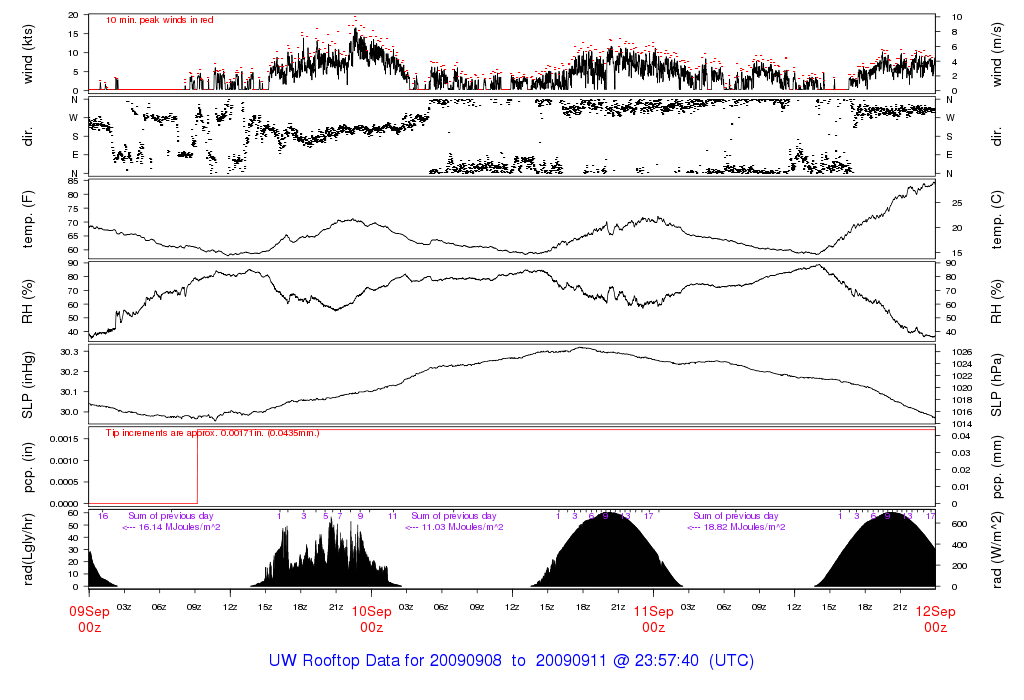Click the red '12Sep' date label
This screenshot has height=700, width=1024.
(936, 612)
